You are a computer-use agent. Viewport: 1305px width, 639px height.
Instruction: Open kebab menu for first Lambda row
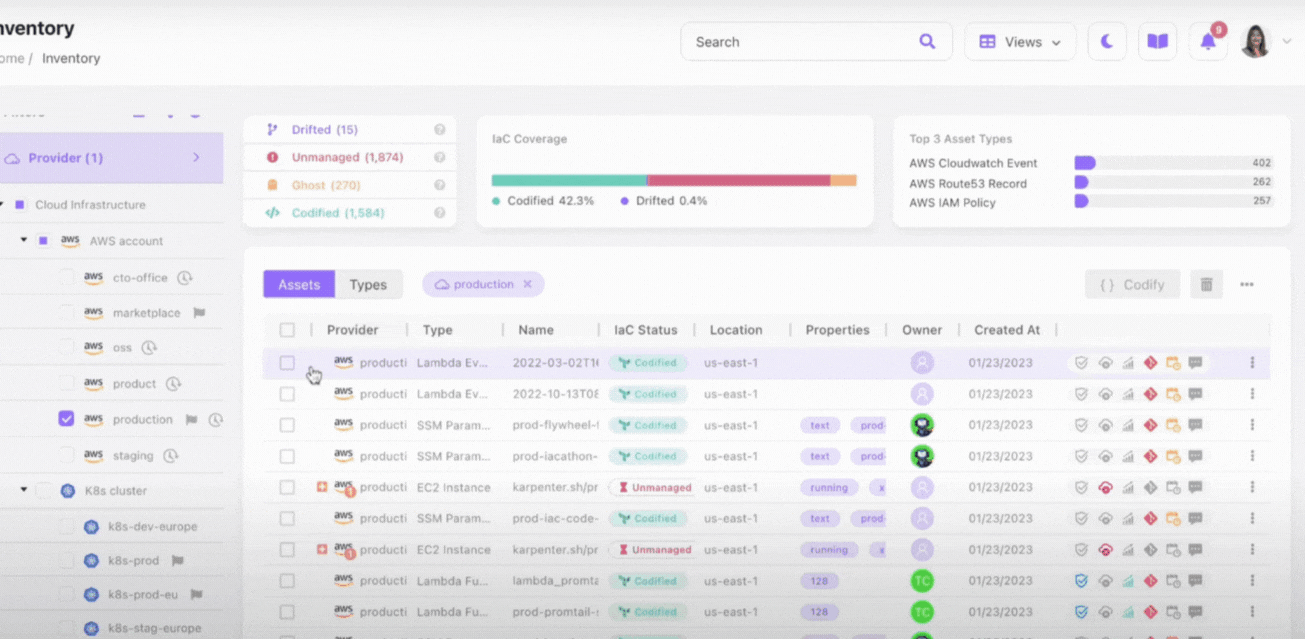1251,363
